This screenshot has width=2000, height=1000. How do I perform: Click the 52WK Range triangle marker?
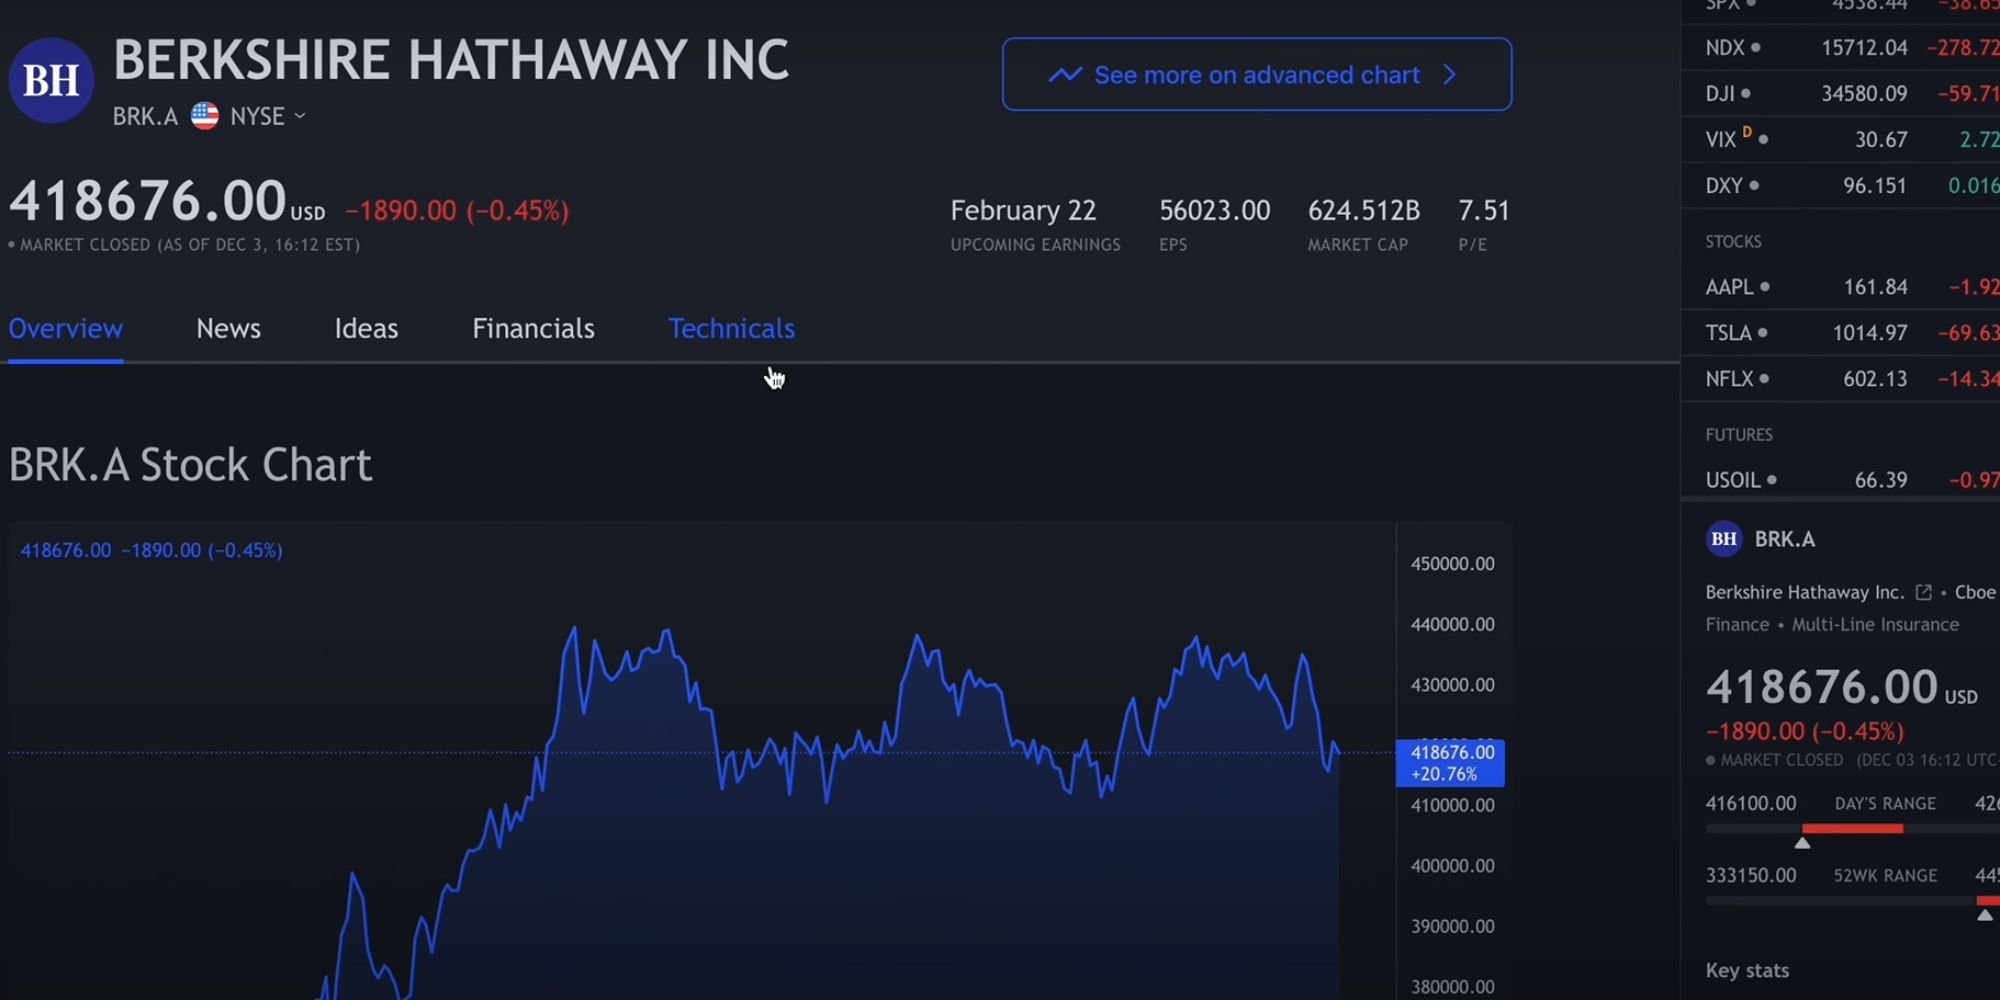tap(1985, 915)
